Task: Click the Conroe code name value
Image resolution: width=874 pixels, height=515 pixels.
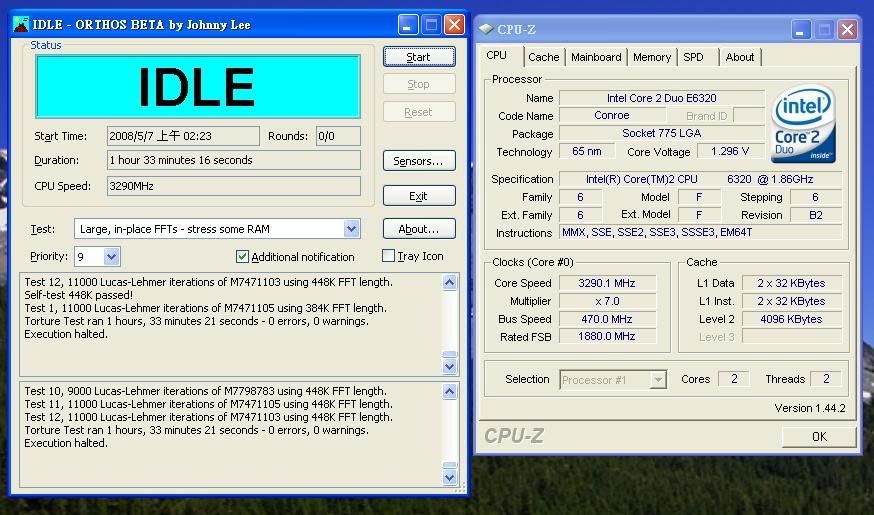Action: click(612, 115)
